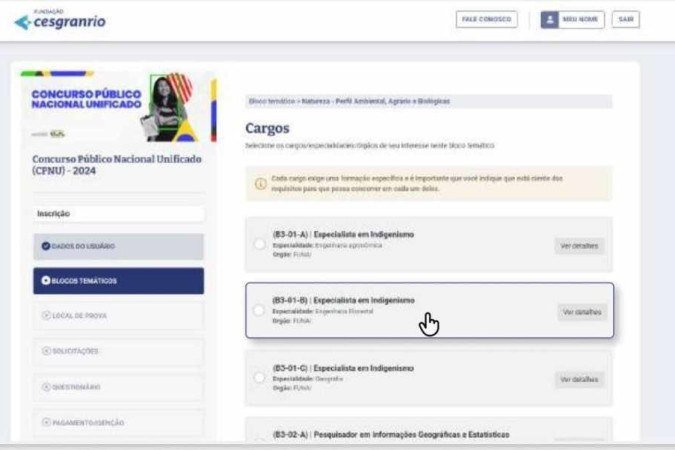
Task: Click the Blocos Temáticos step icon
Action: [x=46, y=281]
